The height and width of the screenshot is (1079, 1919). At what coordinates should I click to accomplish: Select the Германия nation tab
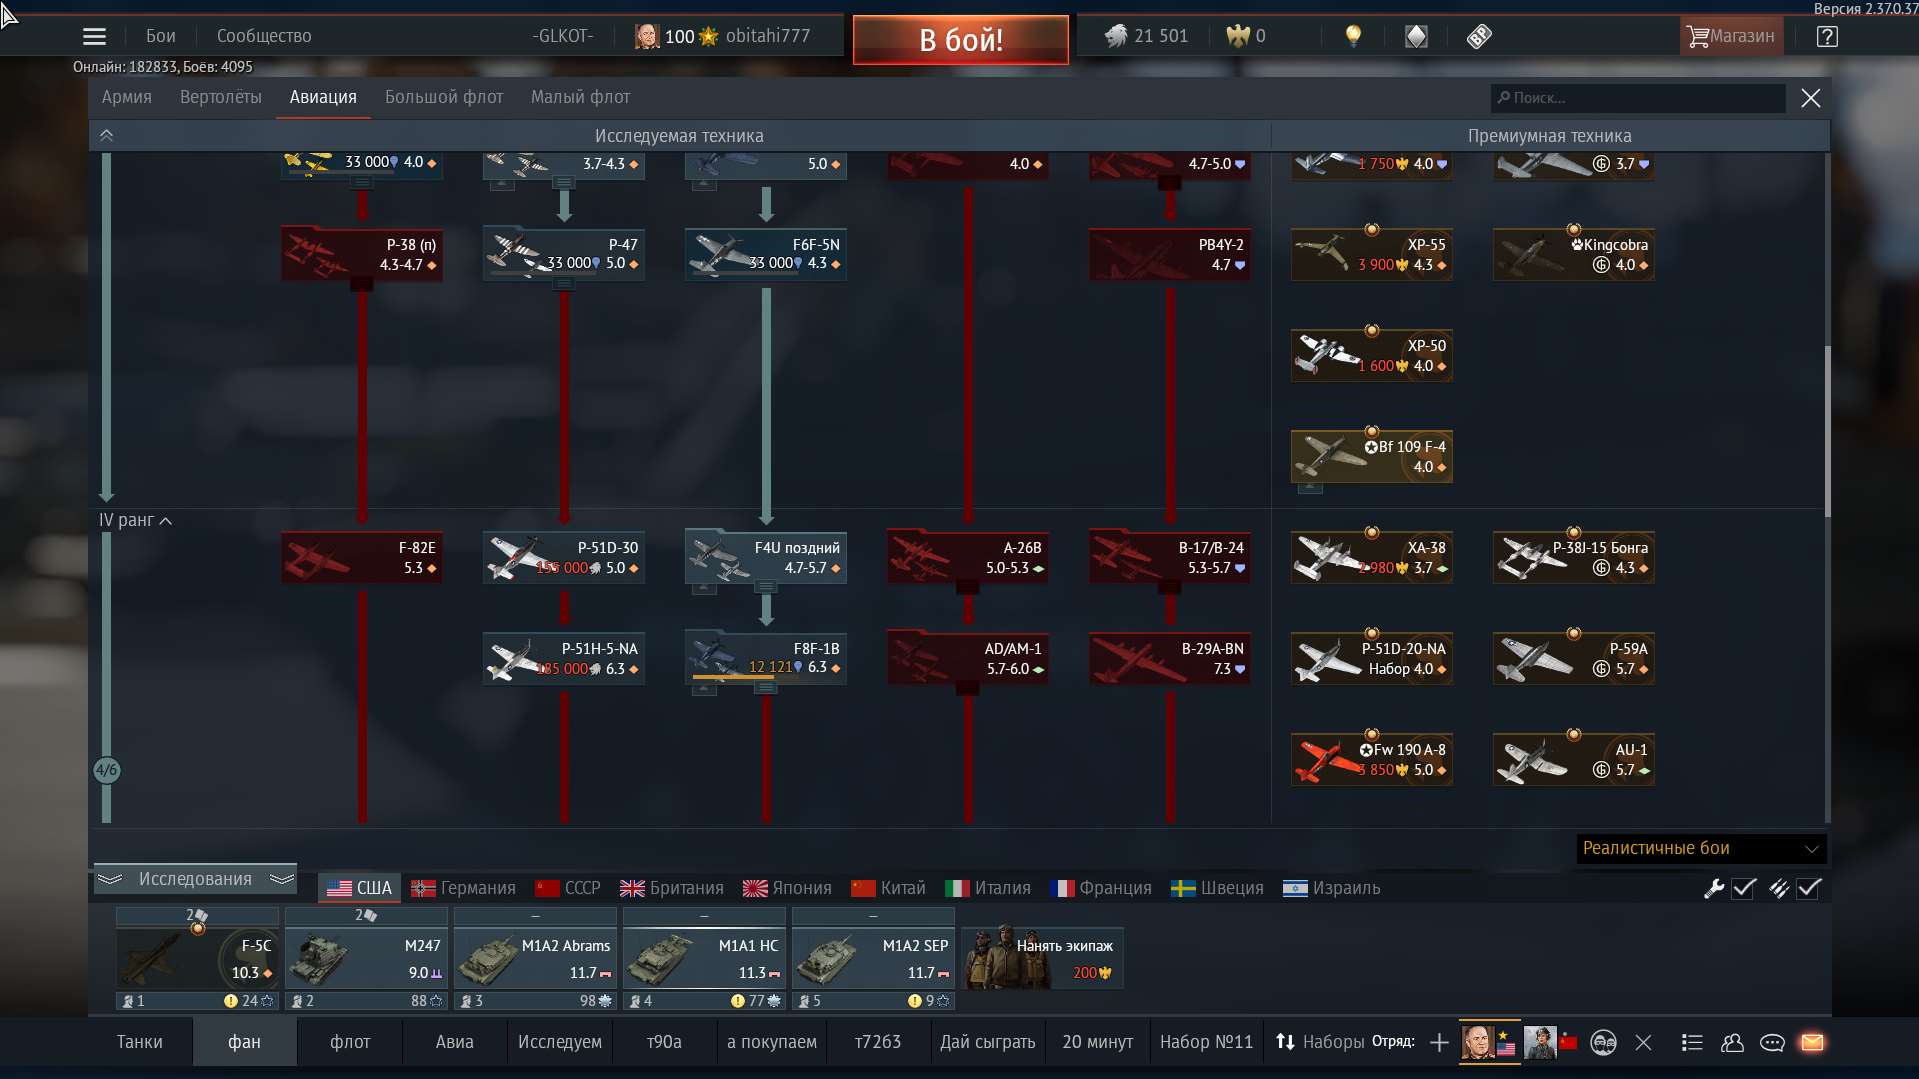click(x=464, y=888)
